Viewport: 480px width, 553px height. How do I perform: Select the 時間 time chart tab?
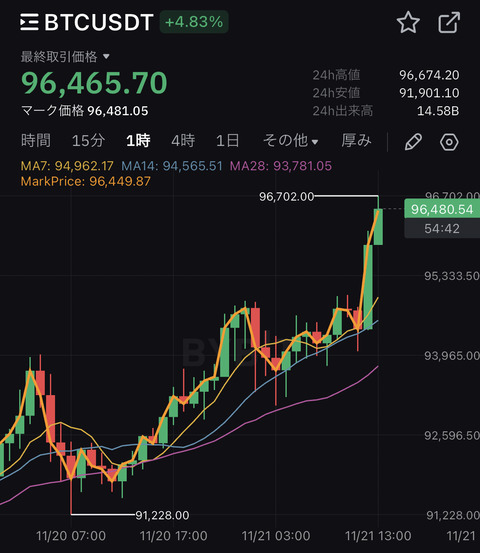(x=36, y=141)
